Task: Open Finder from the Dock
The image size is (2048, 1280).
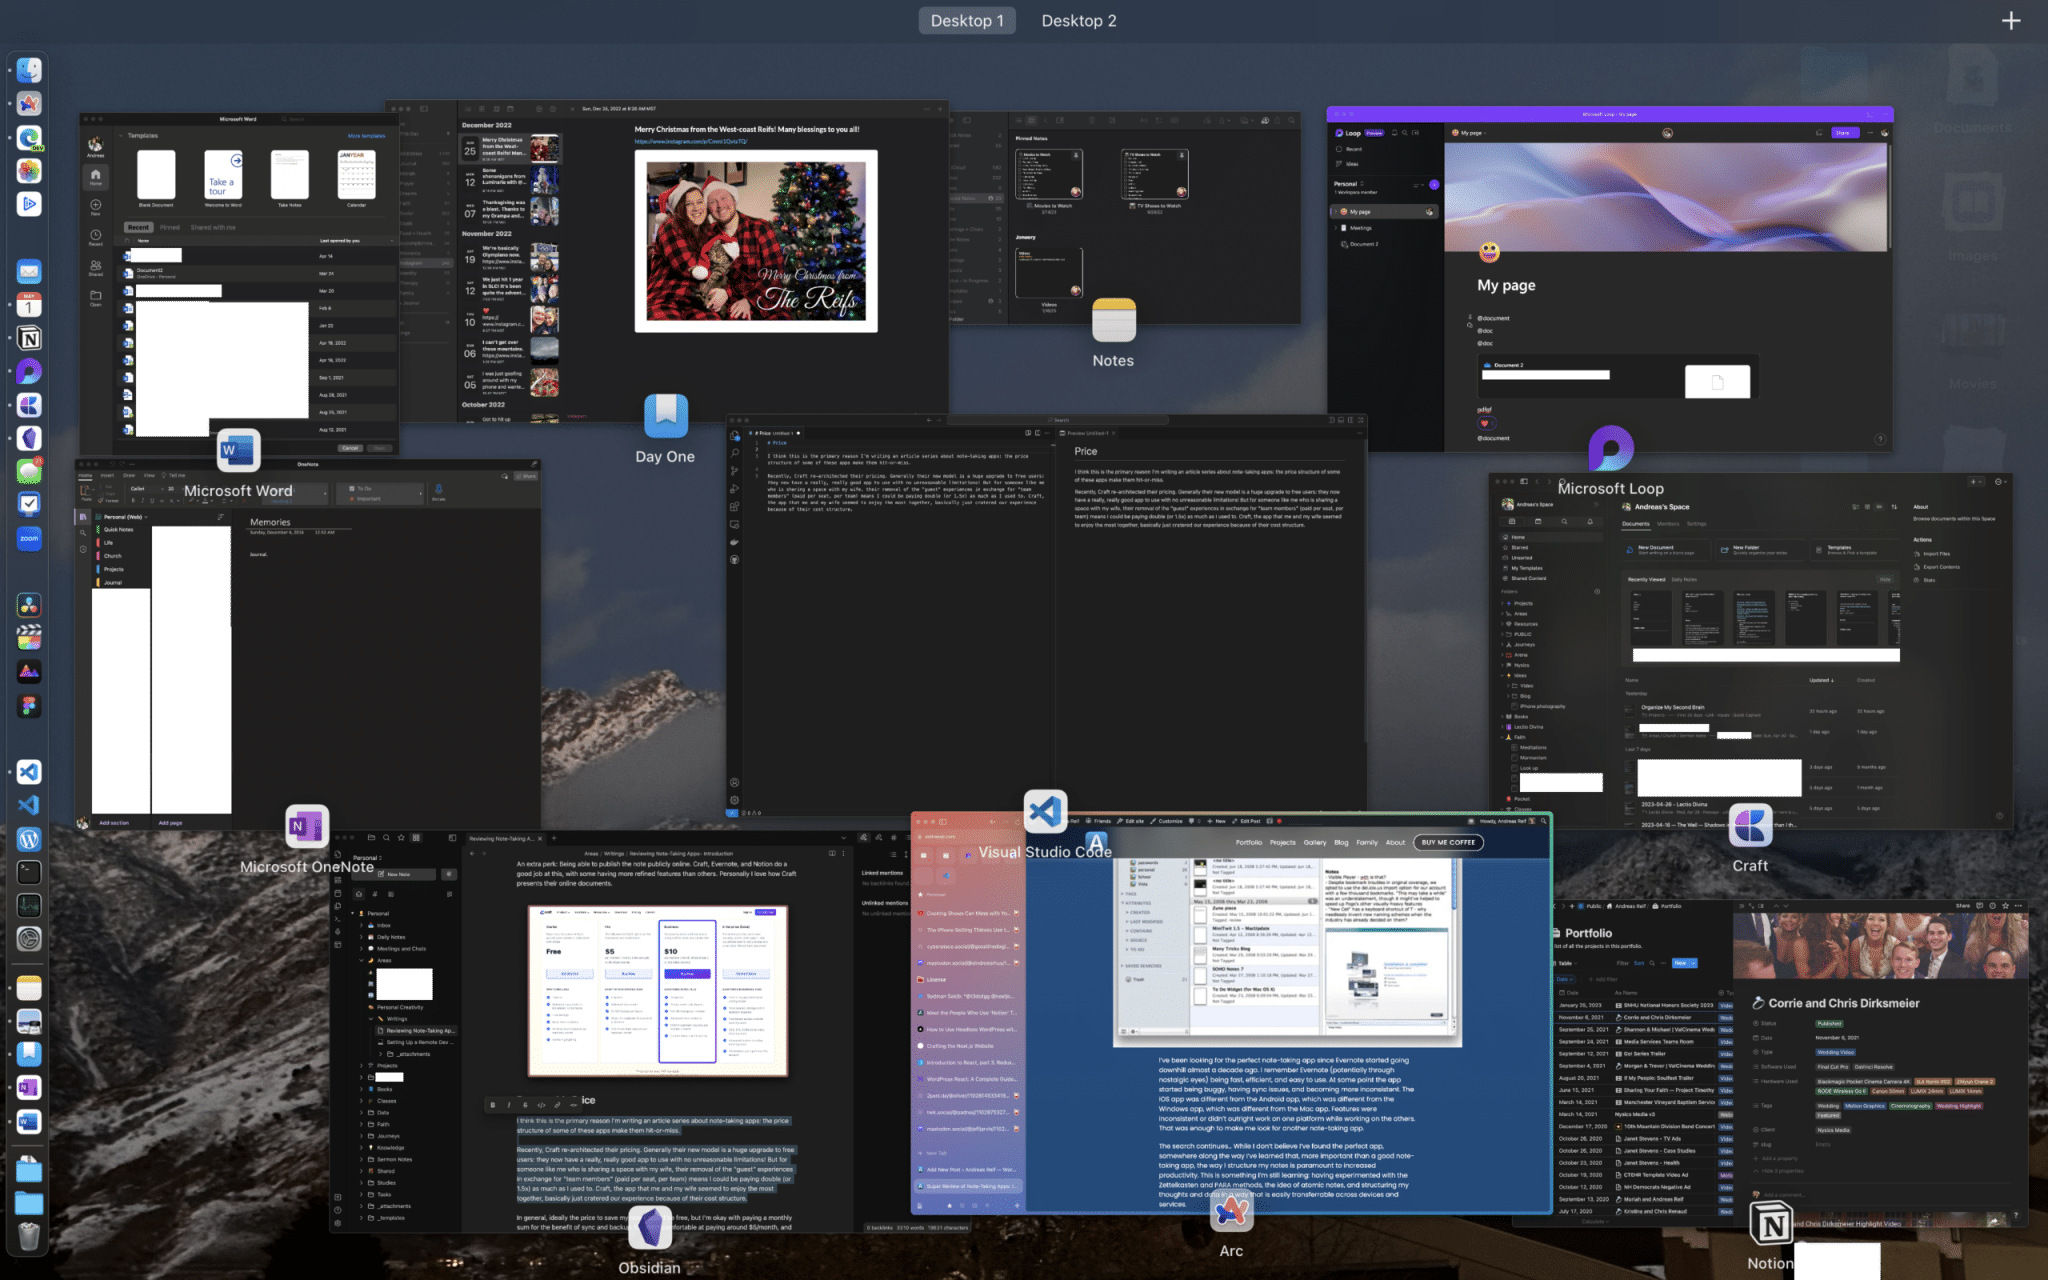Action: (x=29, y=70)
